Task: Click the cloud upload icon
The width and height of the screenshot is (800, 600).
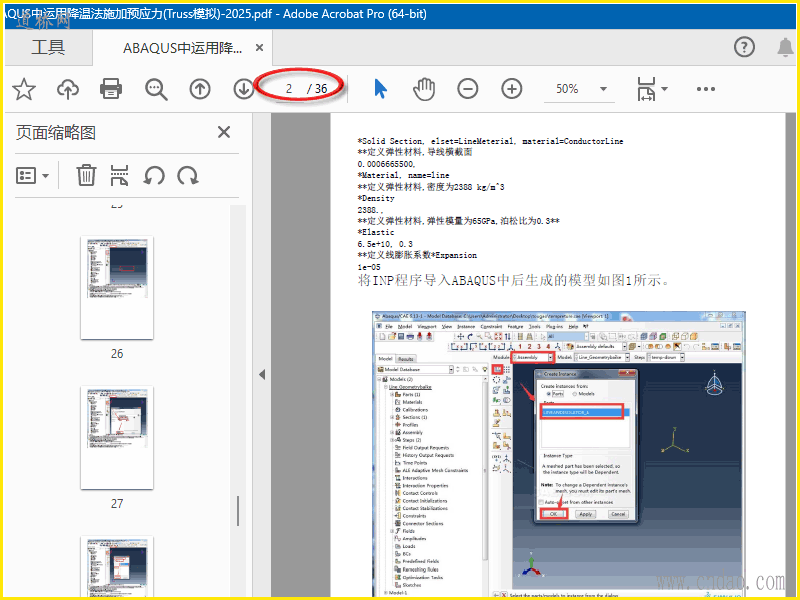Action: pos(67,89)
